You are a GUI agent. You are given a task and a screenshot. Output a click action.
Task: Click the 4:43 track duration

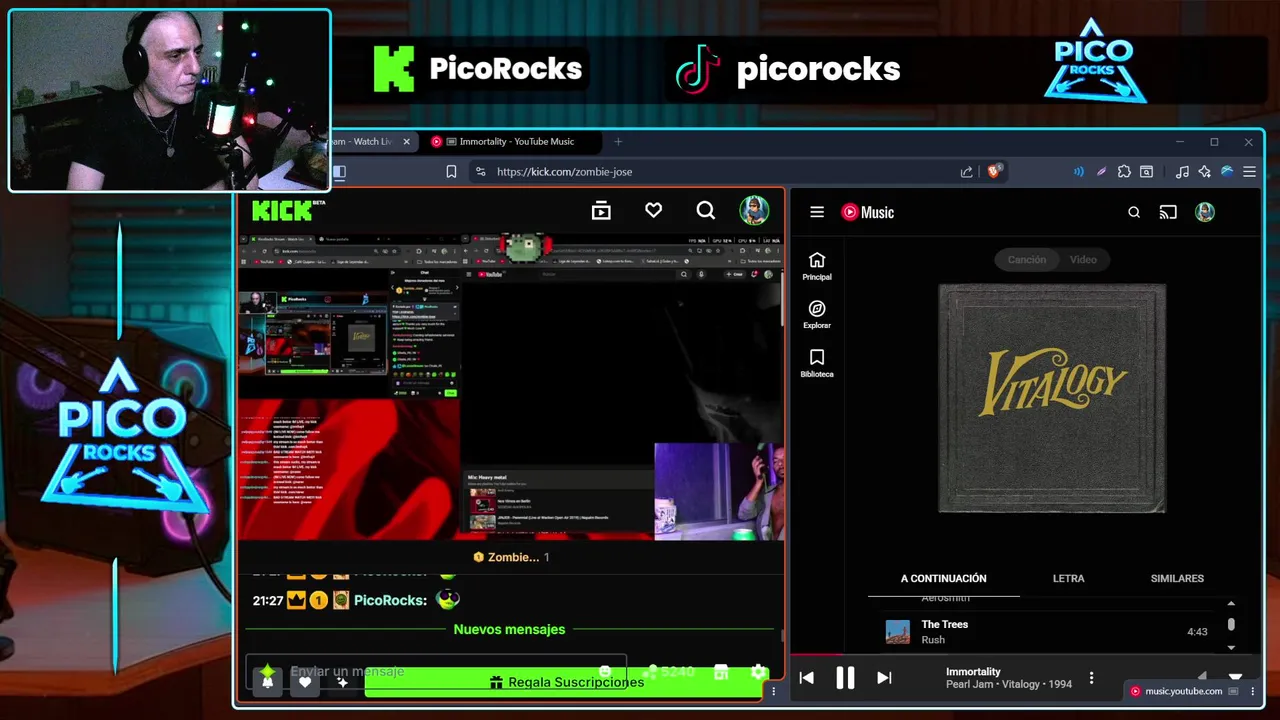point(1197,632)
